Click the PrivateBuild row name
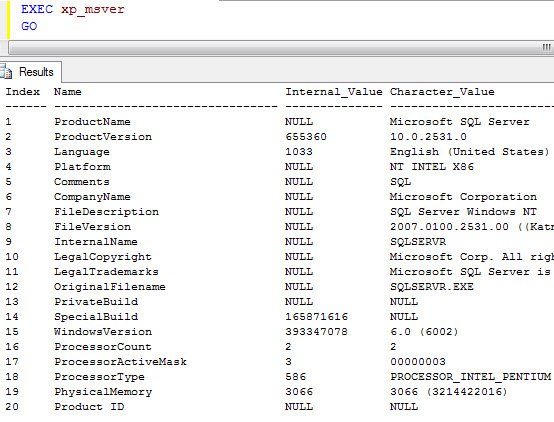The height and width of the screenshot is (422, 554). [96, 302]
